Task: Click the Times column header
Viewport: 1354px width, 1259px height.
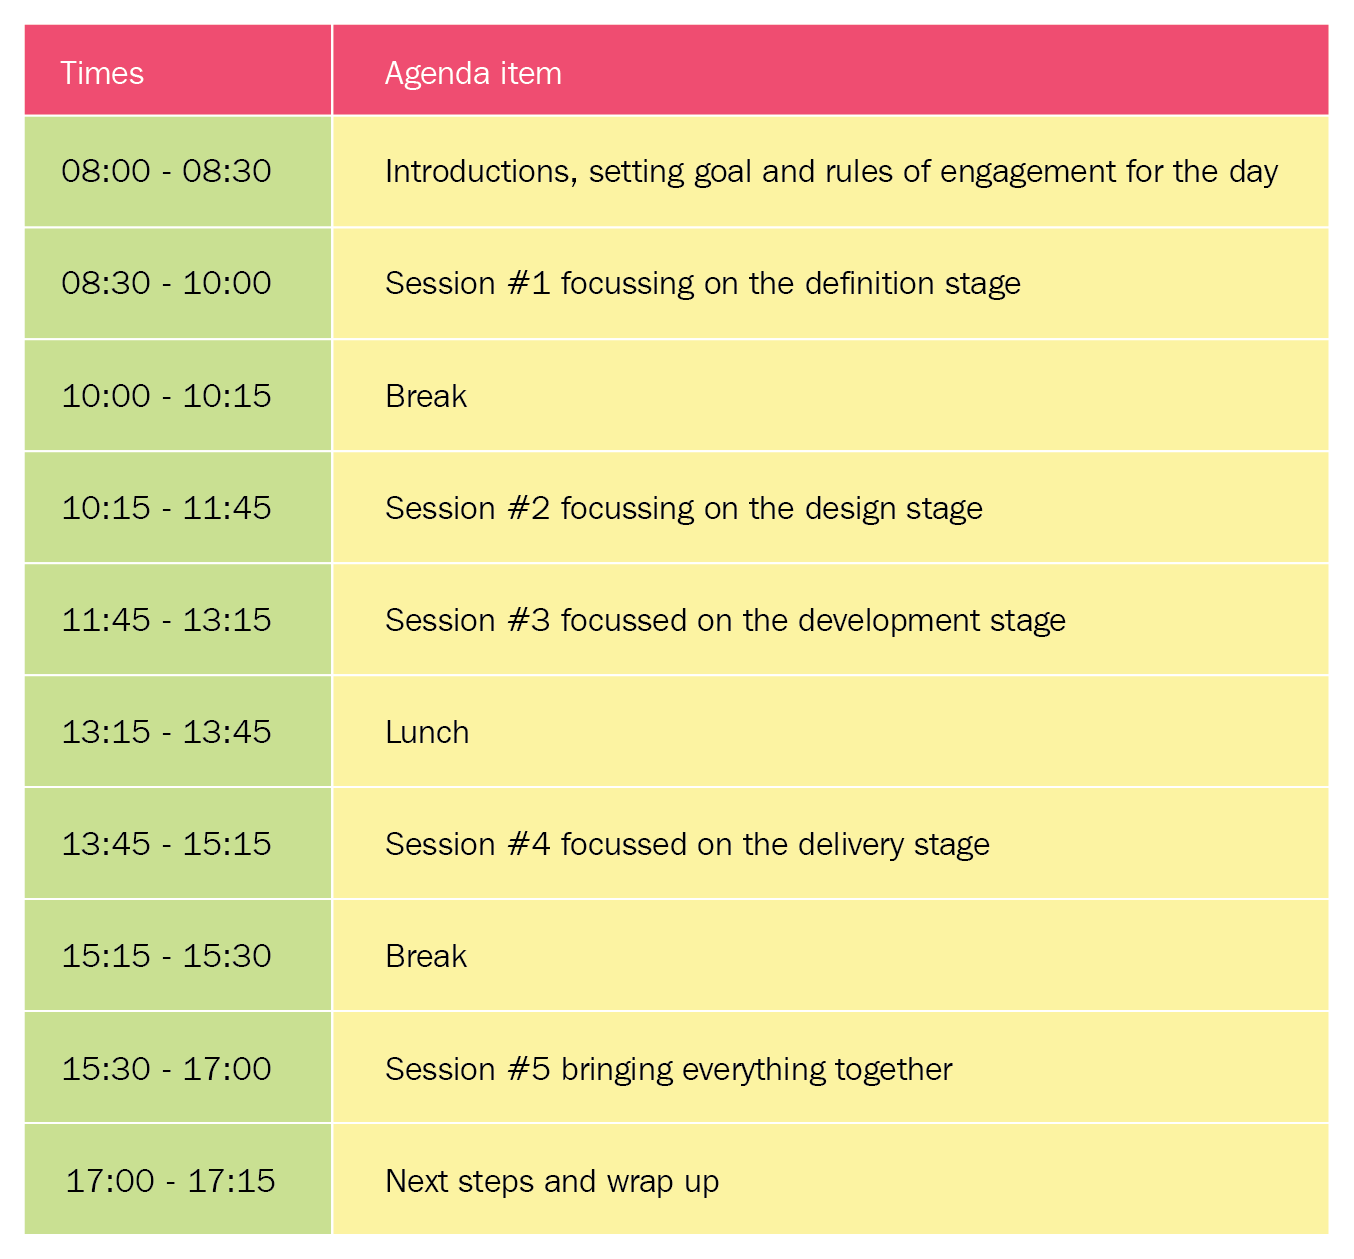Action: 102,73
